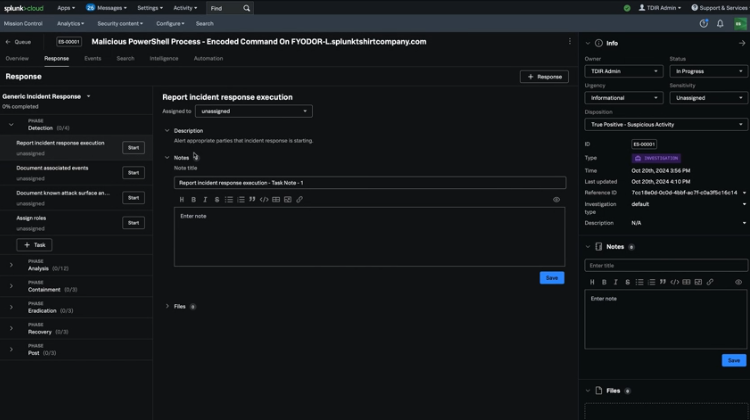Toggle Italic in sidebar Notes toolbar
The image size is (750, 420).
pyautogui.click(x=616, y=282)
